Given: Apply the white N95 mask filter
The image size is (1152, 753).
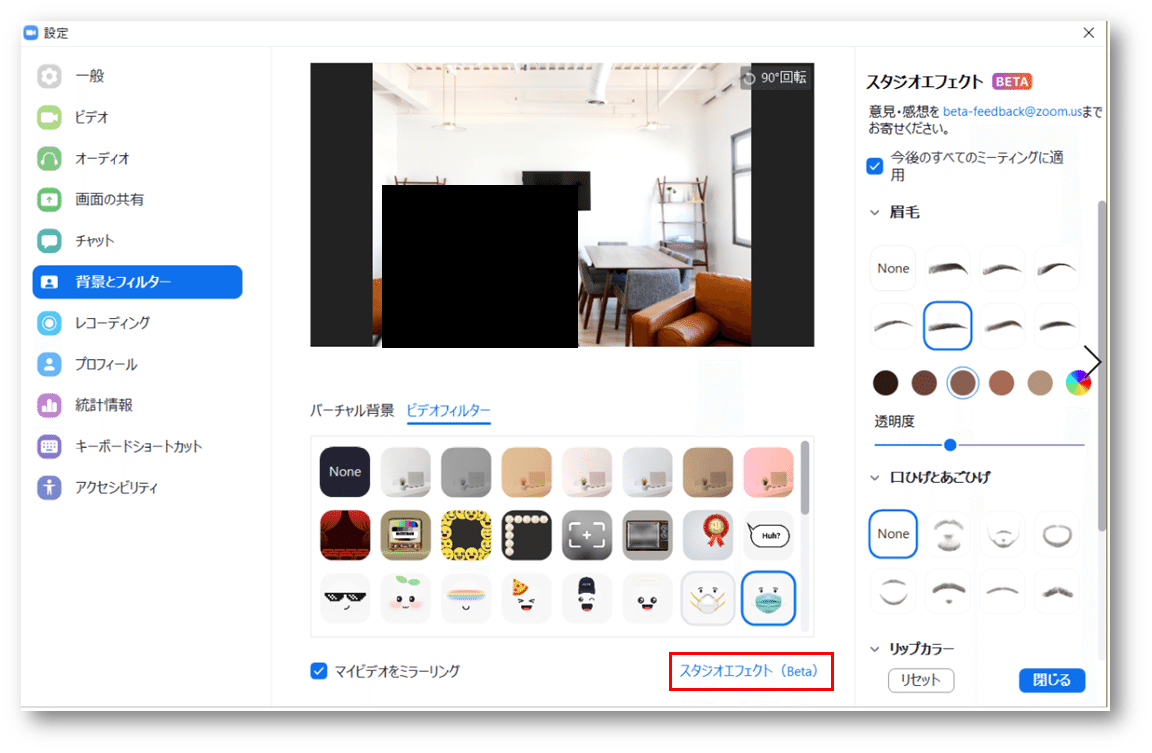Looking at the screenshot, I should coord(708,598).
